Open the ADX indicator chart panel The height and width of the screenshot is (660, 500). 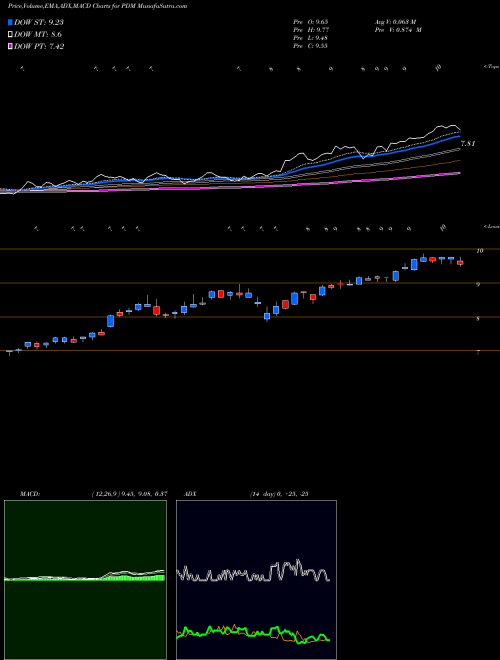click(x=256, y=580)
